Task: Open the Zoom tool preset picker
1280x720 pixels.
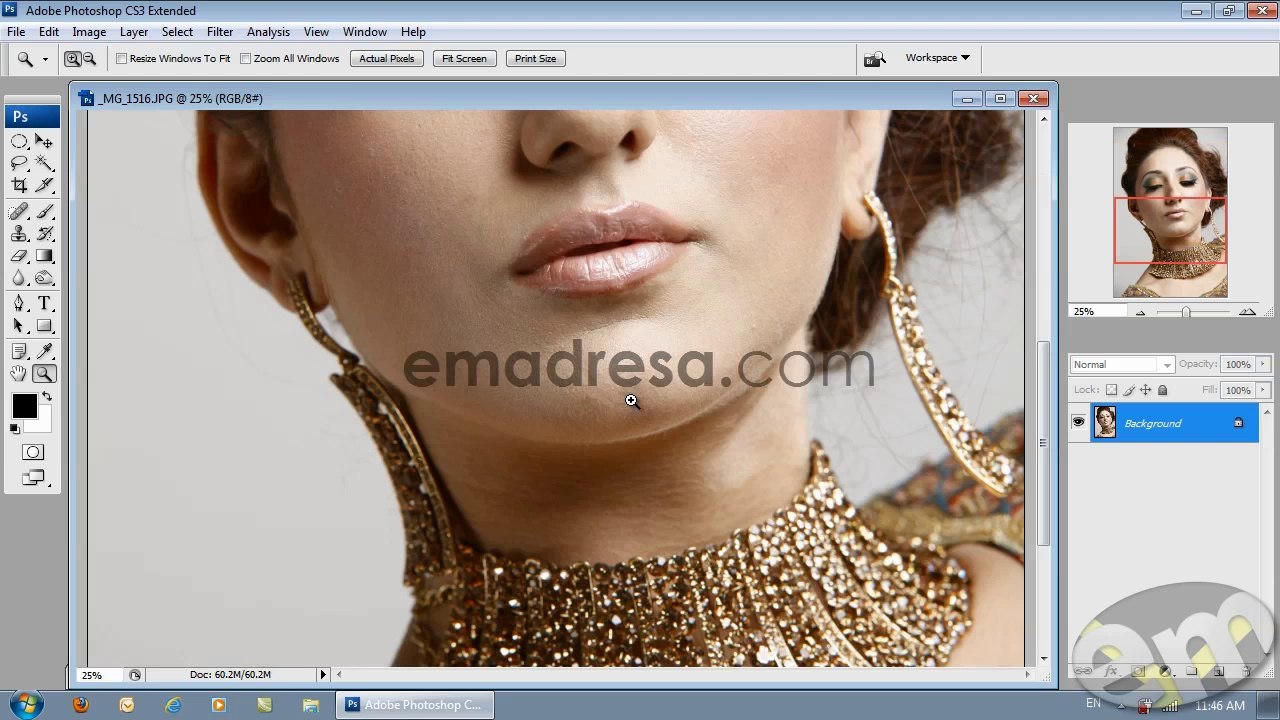Action: tap(45, 59)
